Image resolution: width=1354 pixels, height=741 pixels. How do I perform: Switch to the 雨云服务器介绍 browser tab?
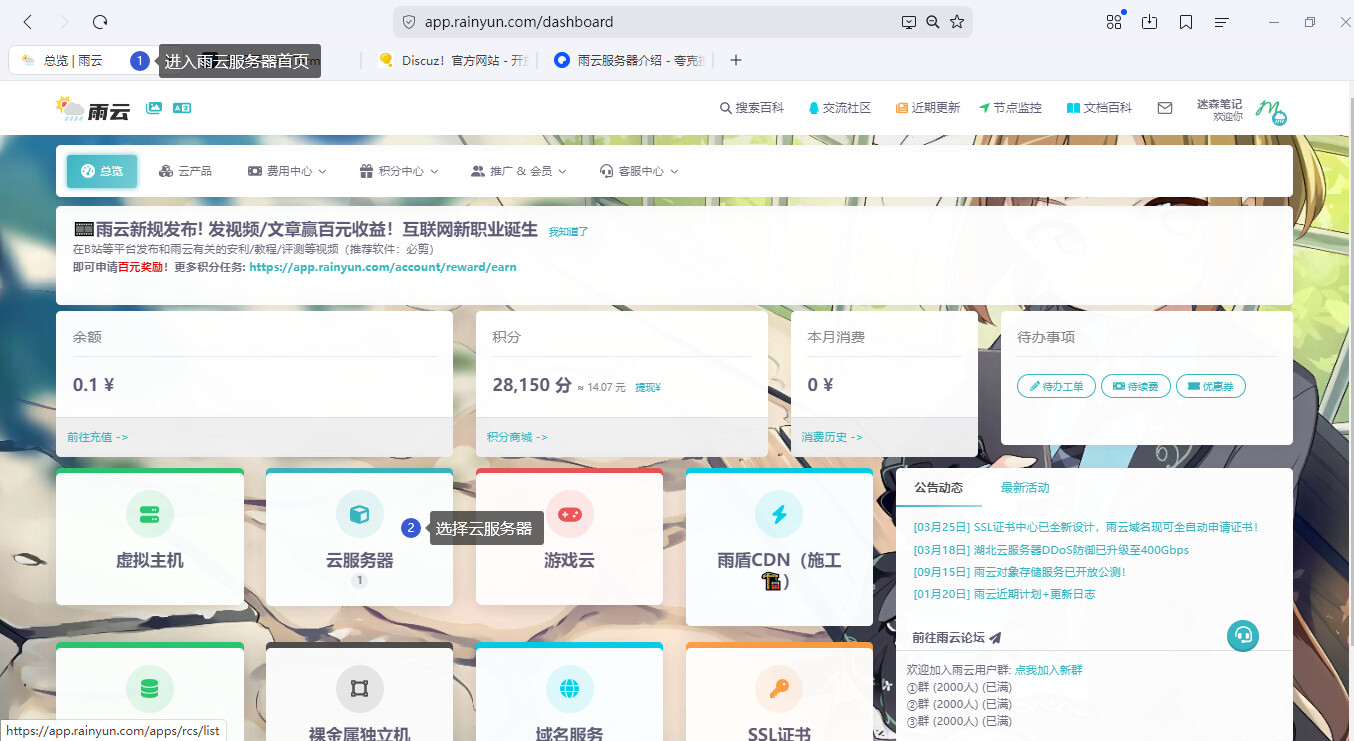click(x=628, y=60)
